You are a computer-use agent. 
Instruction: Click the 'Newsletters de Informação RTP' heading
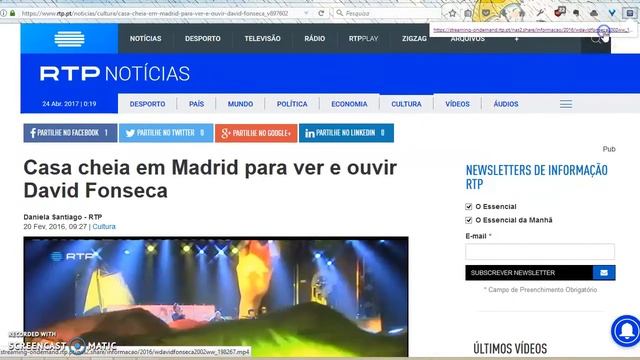point(537,177)
